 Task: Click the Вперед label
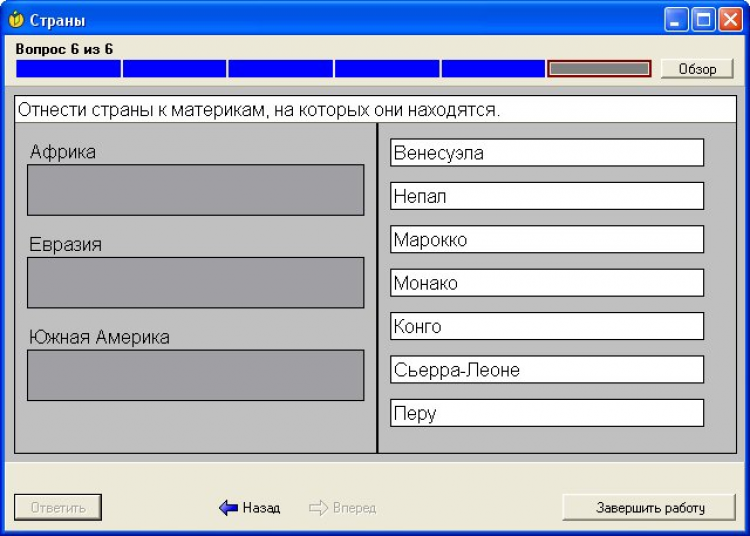354,507
